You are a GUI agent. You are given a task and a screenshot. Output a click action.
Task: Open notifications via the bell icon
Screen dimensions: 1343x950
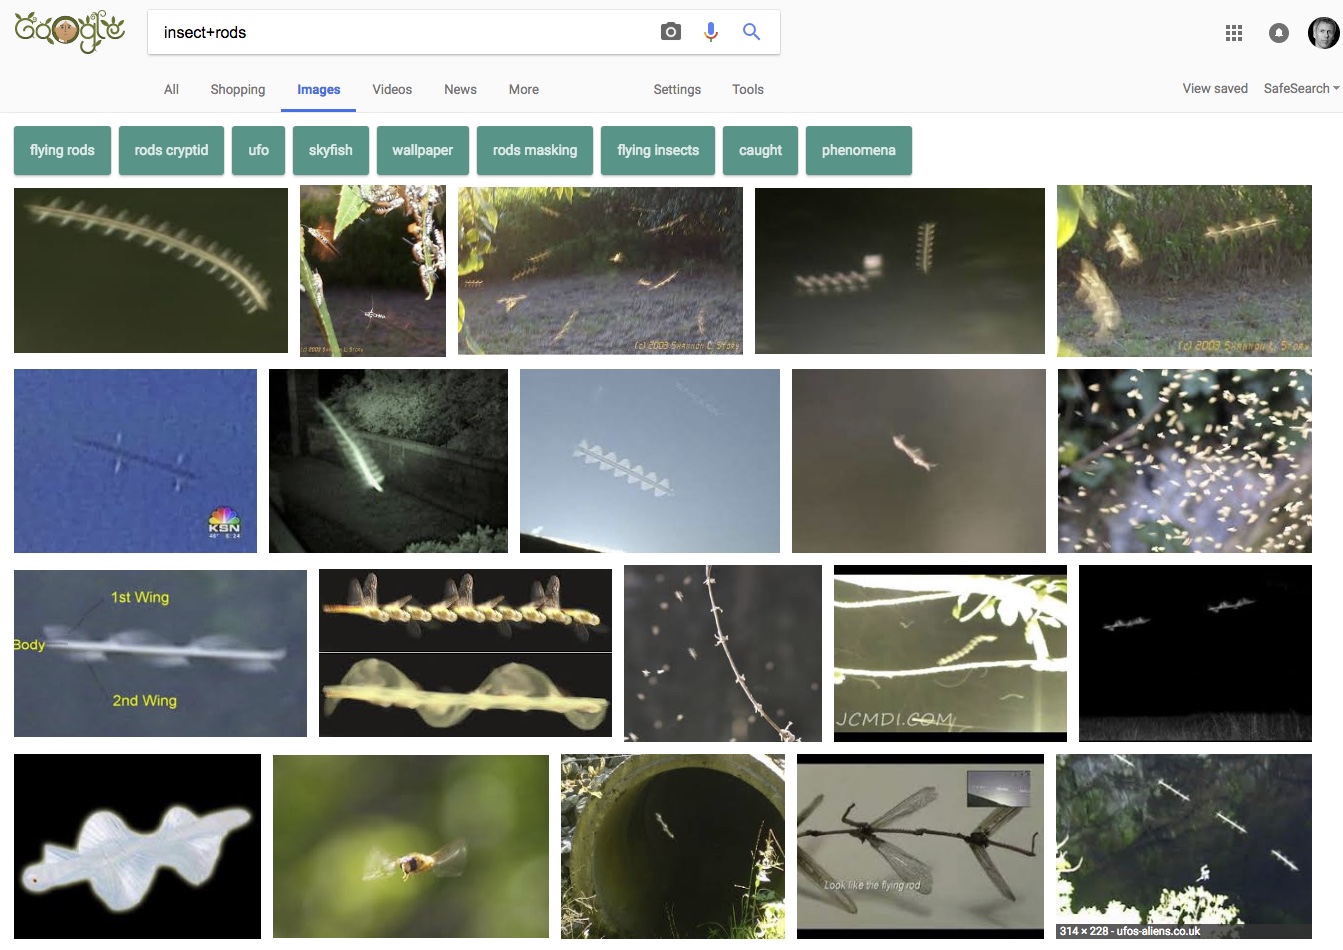tap(1278, 32)
